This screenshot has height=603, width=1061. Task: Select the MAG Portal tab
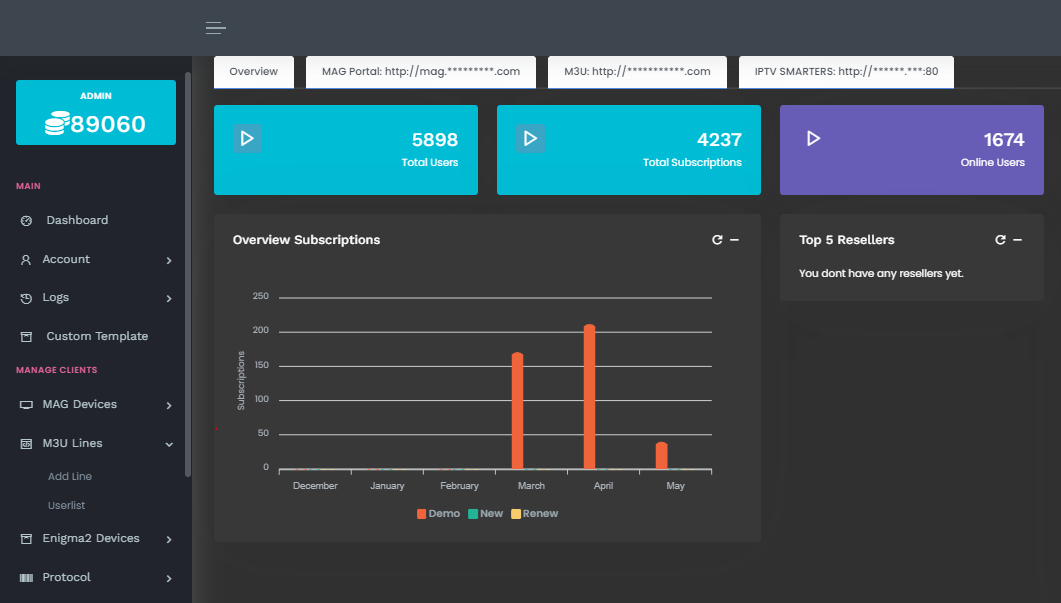tap(420, 72)
